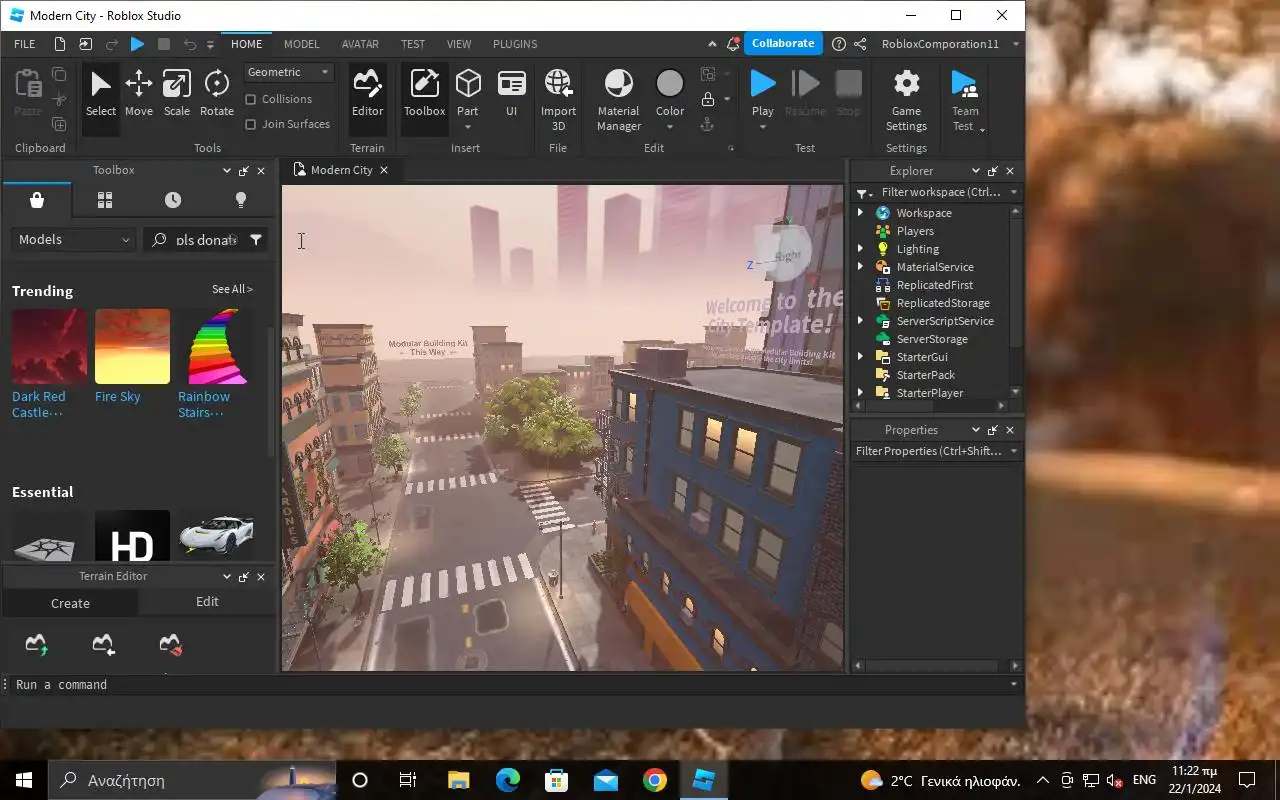Collapse the ribbon using up chevron
The image size is (1280, 800).
(x=712, y=44)
